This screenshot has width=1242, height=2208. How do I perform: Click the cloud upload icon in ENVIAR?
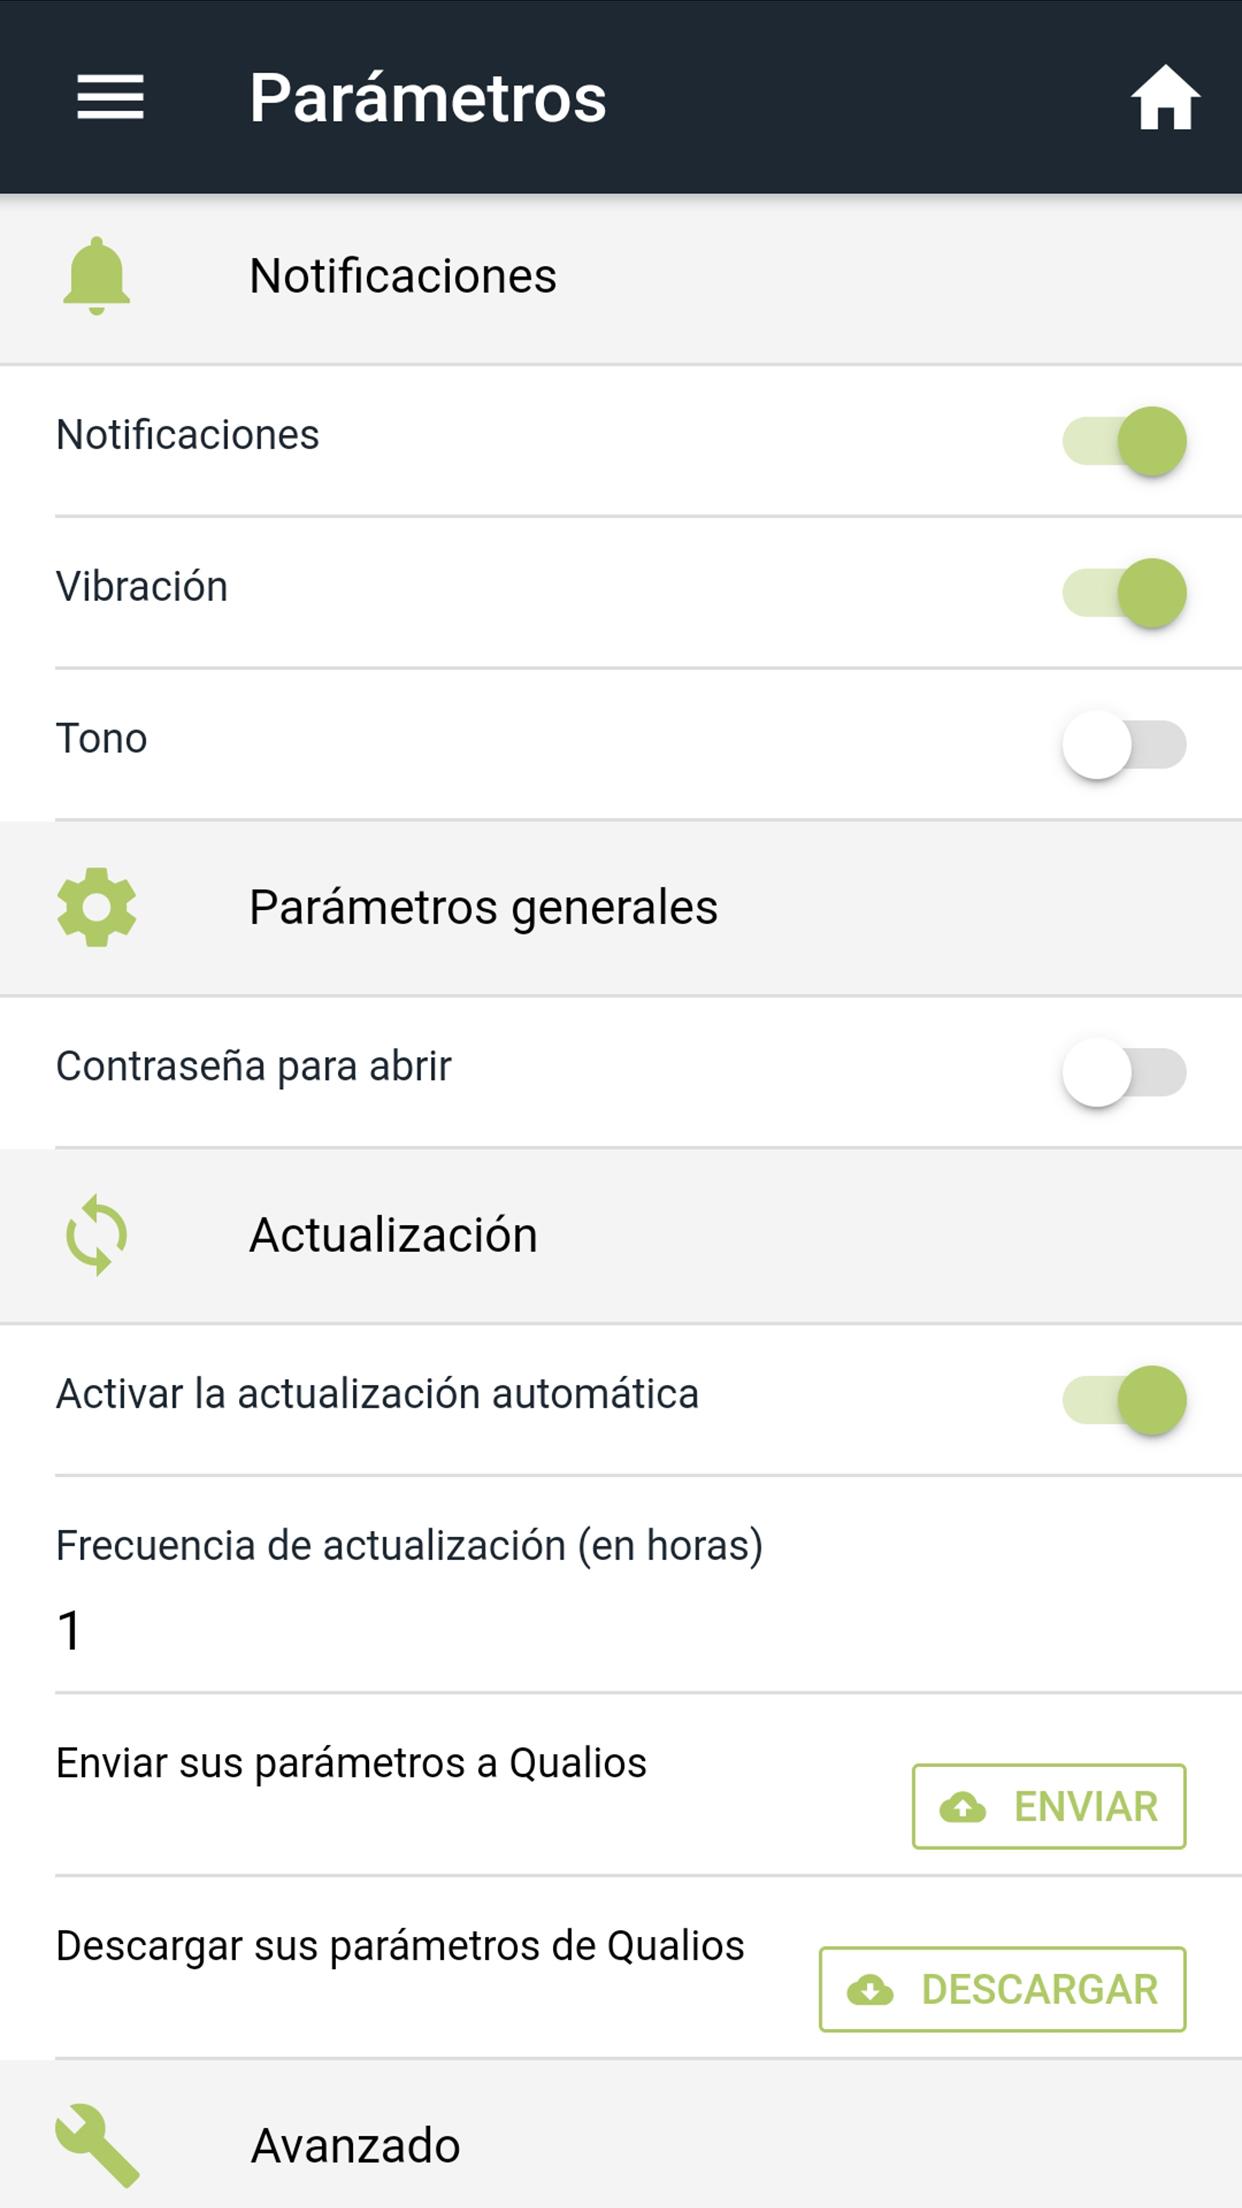coord(963,1807)
